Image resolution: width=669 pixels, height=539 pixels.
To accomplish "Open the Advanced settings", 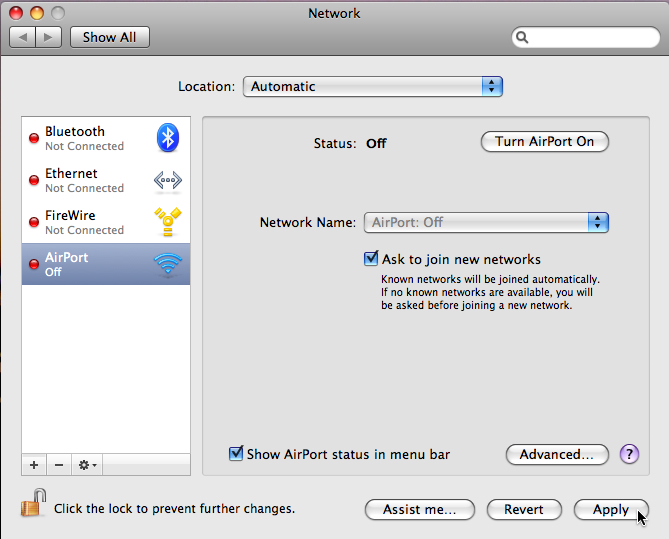I will [x=557, y=455].
